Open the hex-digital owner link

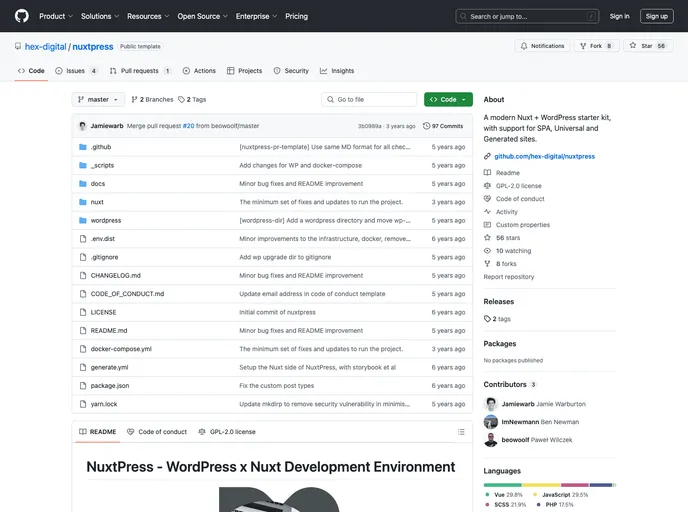click(x=46, y=47)
